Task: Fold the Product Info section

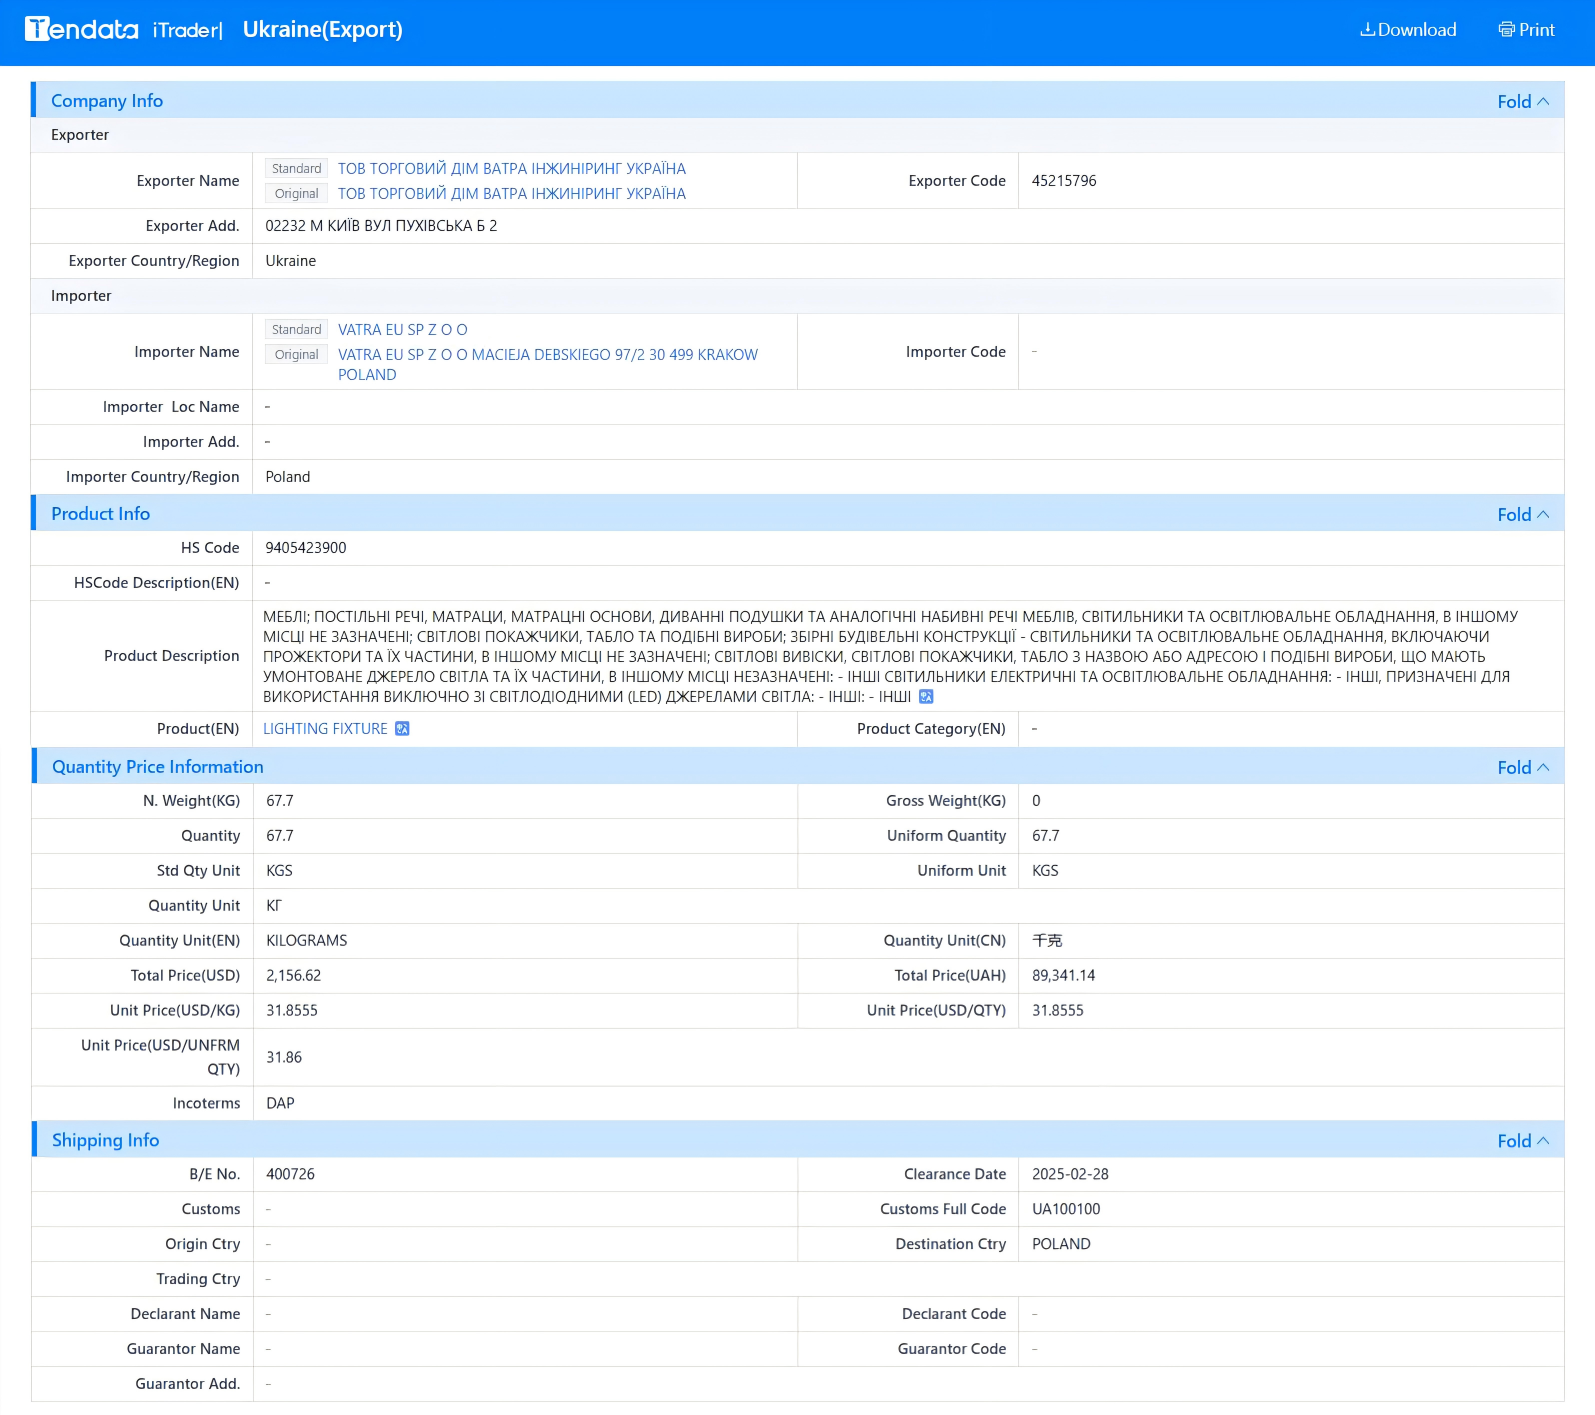Action: coord(1523,514)
